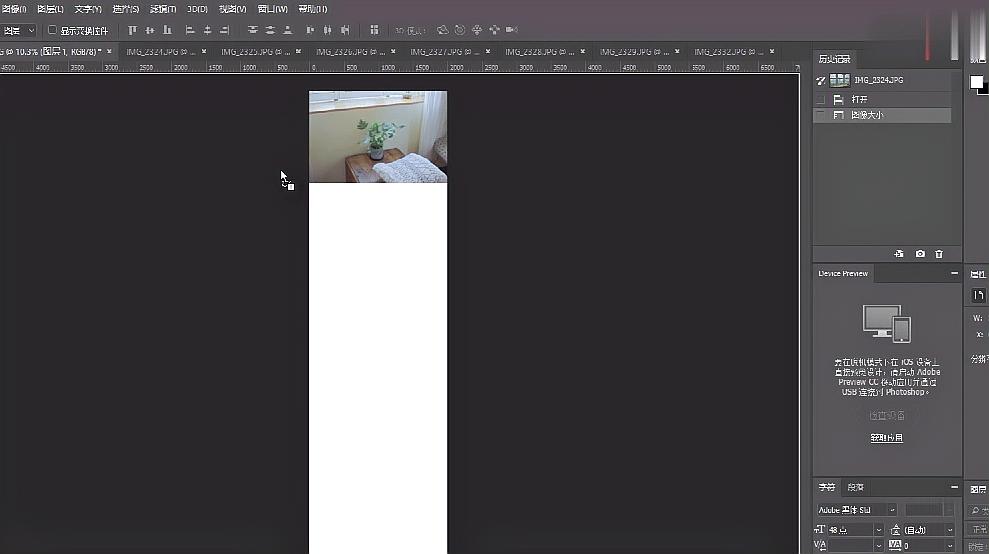Open the font style dropdown

930,510
